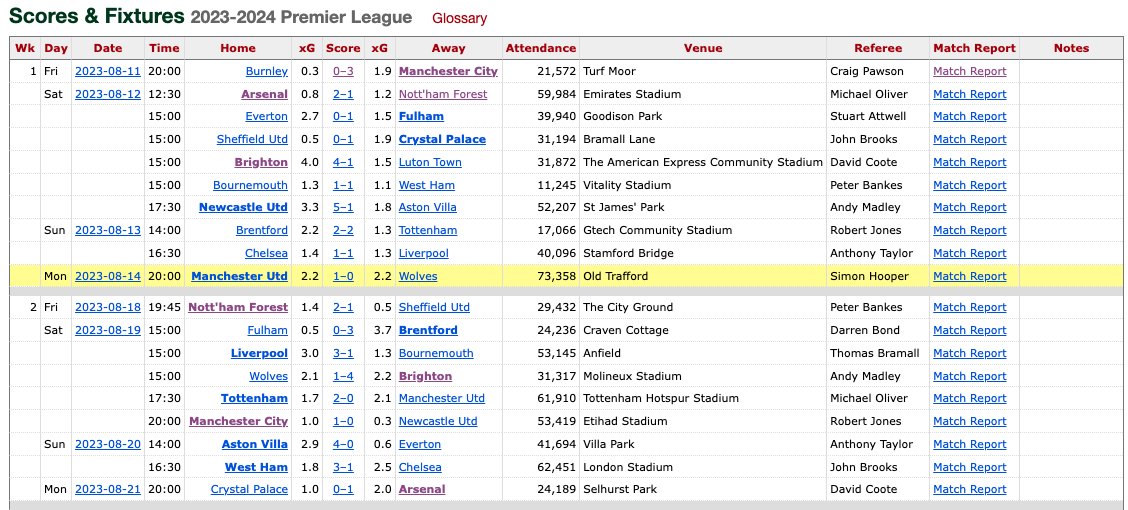The width and height of the screenshot is (1128, 510).
Task: Open Match Report for Manchester Utd vs Wolves
Action: click(x=969, y=276)
